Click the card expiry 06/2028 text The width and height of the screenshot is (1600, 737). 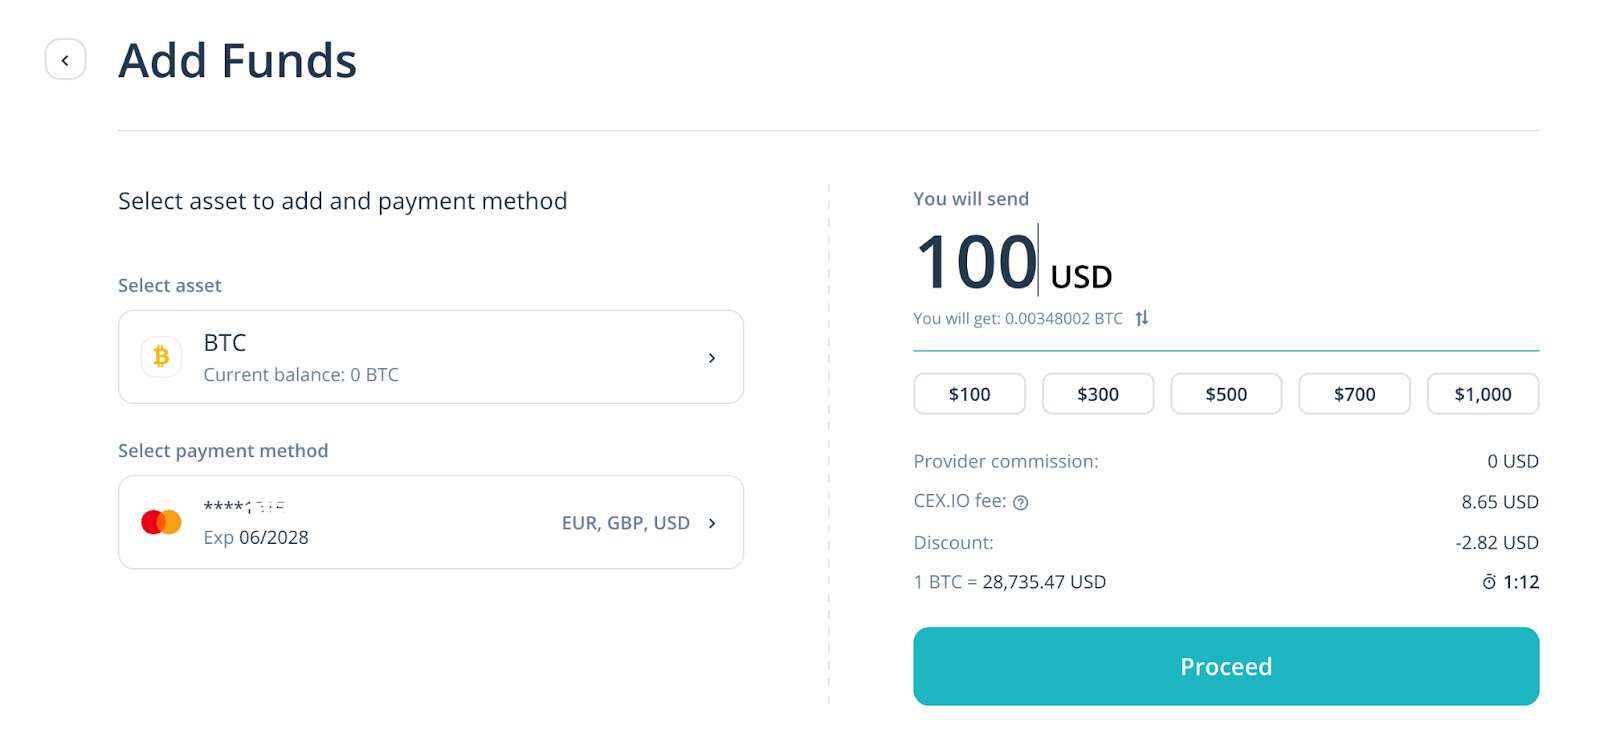tap(256, 538)
